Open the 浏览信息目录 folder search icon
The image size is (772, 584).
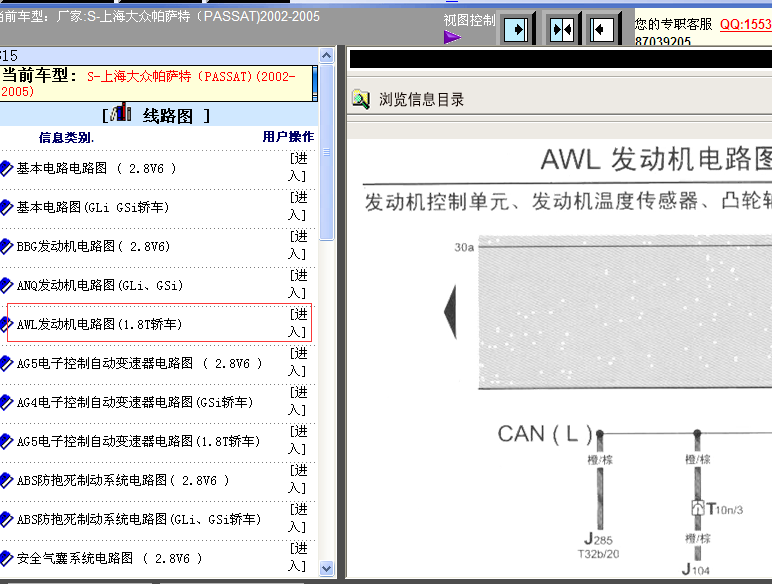[x=361, y=100]
